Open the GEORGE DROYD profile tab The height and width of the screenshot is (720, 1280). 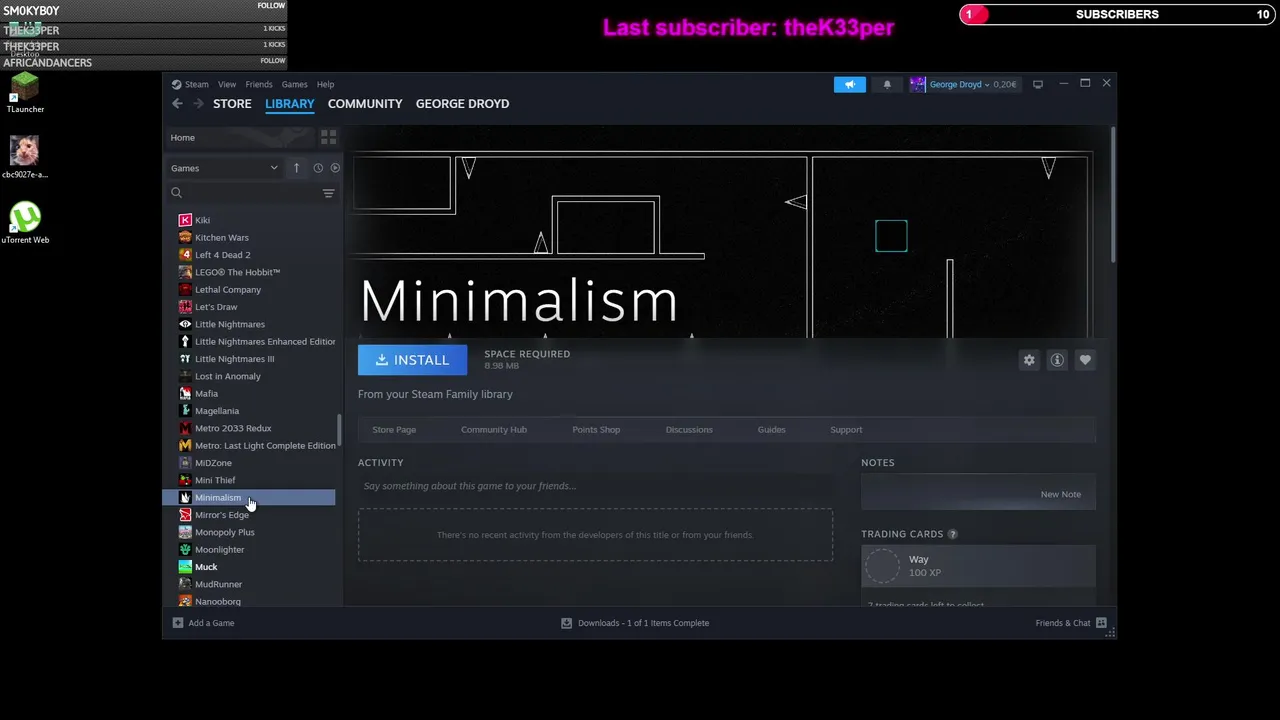click(x=462, y=103)
